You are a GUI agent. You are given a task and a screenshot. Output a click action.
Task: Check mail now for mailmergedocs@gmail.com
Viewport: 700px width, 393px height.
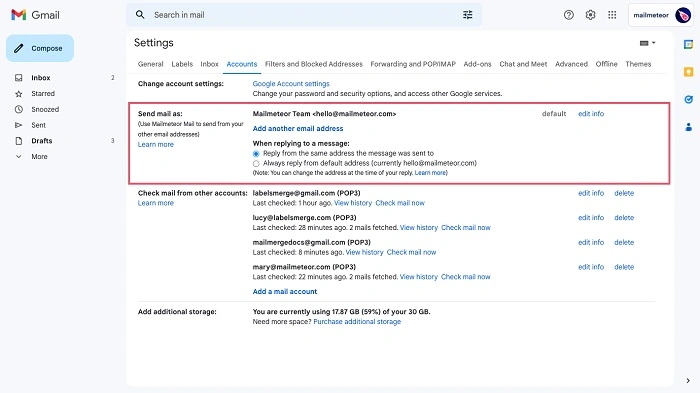point(411,252)
